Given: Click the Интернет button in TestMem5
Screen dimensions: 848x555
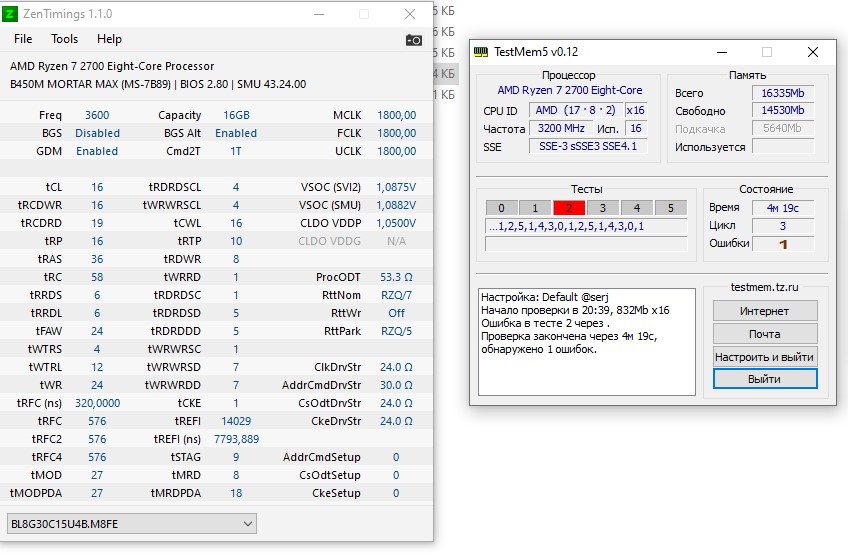Looking at the screenshot, I should click(765, 311).
